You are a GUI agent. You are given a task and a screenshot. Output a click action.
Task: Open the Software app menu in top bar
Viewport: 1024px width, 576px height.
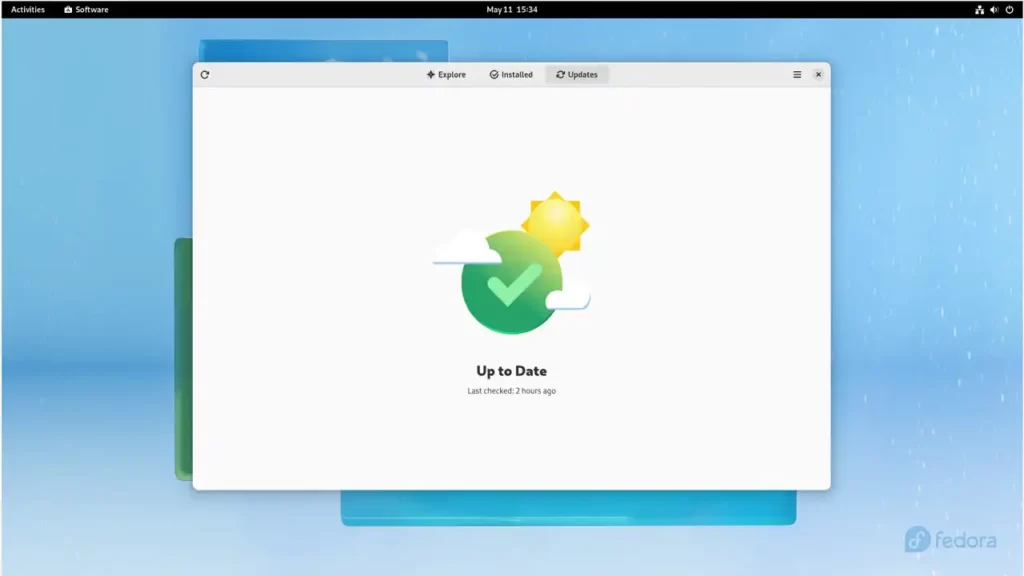(x=86, y=9)
